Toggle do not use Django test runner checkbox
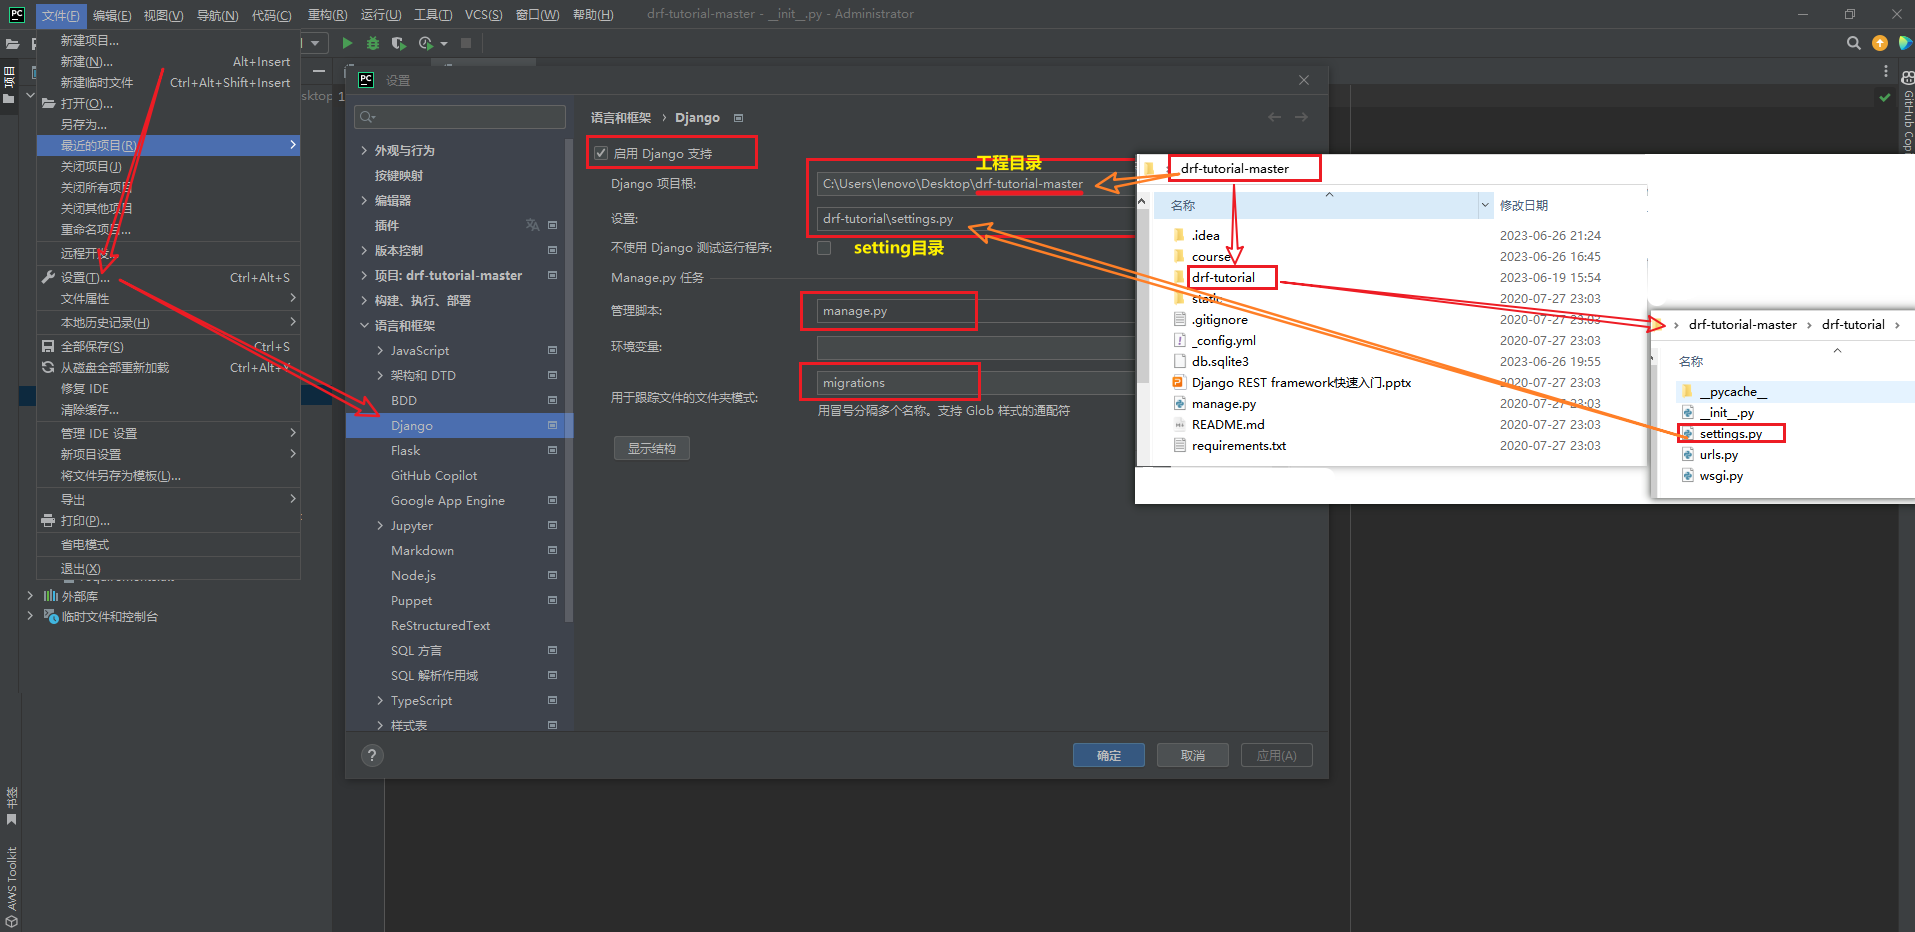The width and height of the screenshot is (1915, 932). coord(824,248)
